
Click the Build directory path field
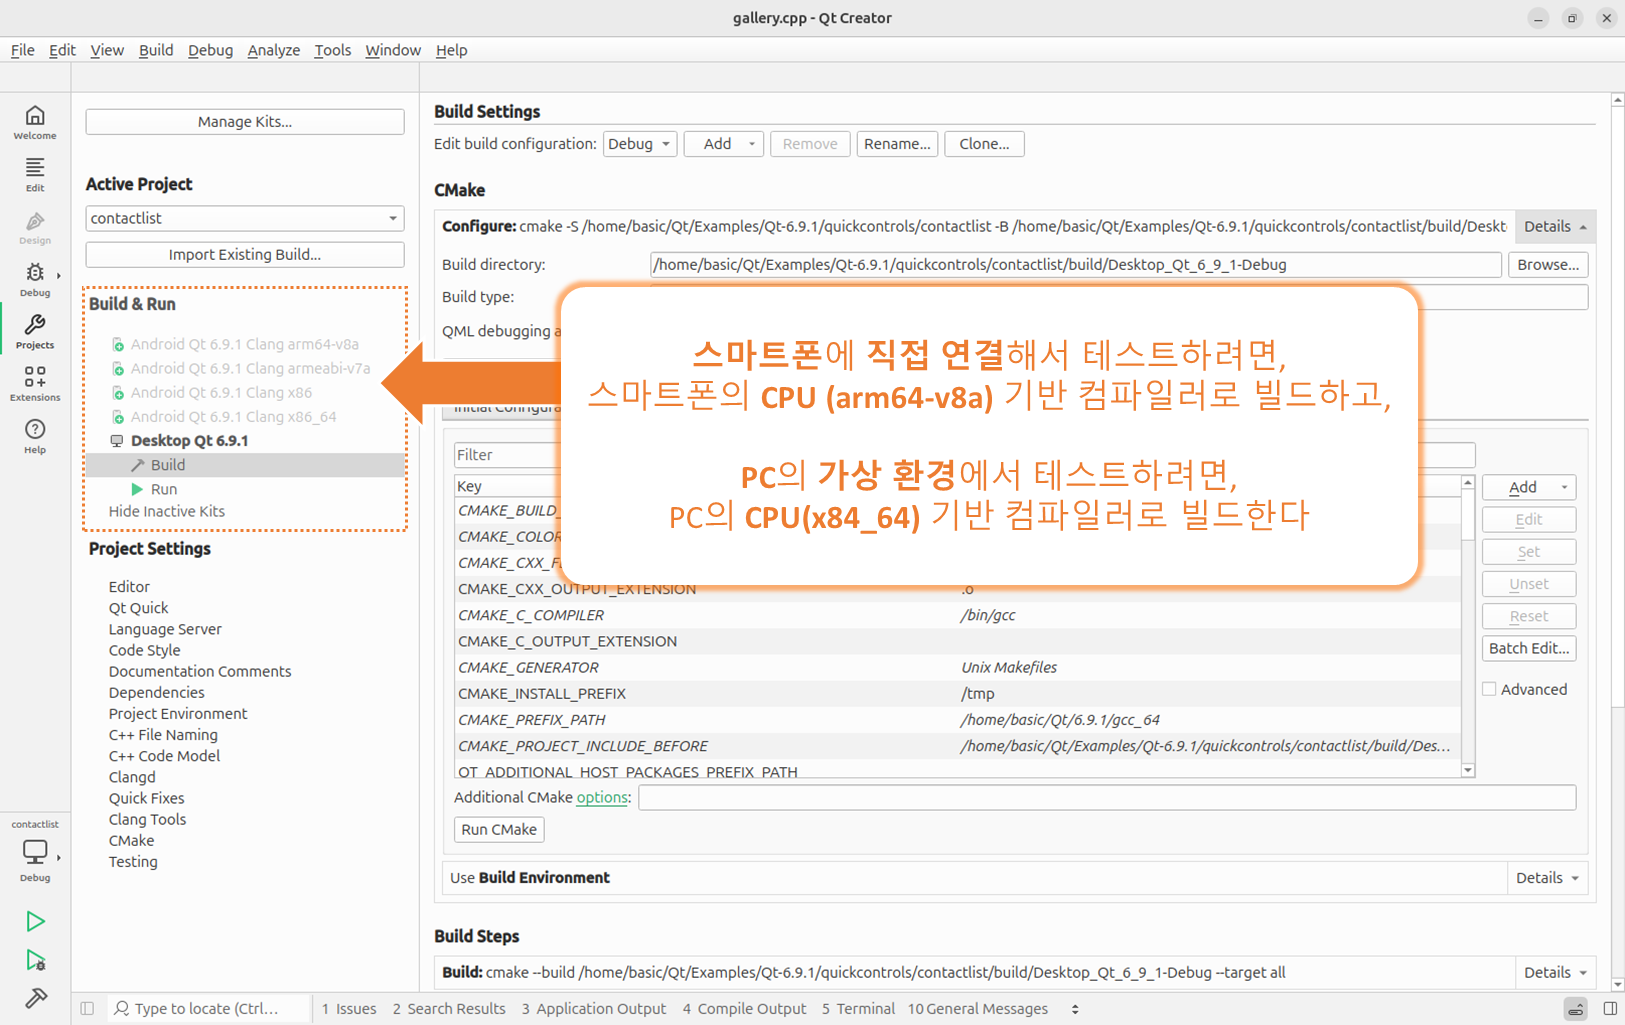tap(1075, 265)
